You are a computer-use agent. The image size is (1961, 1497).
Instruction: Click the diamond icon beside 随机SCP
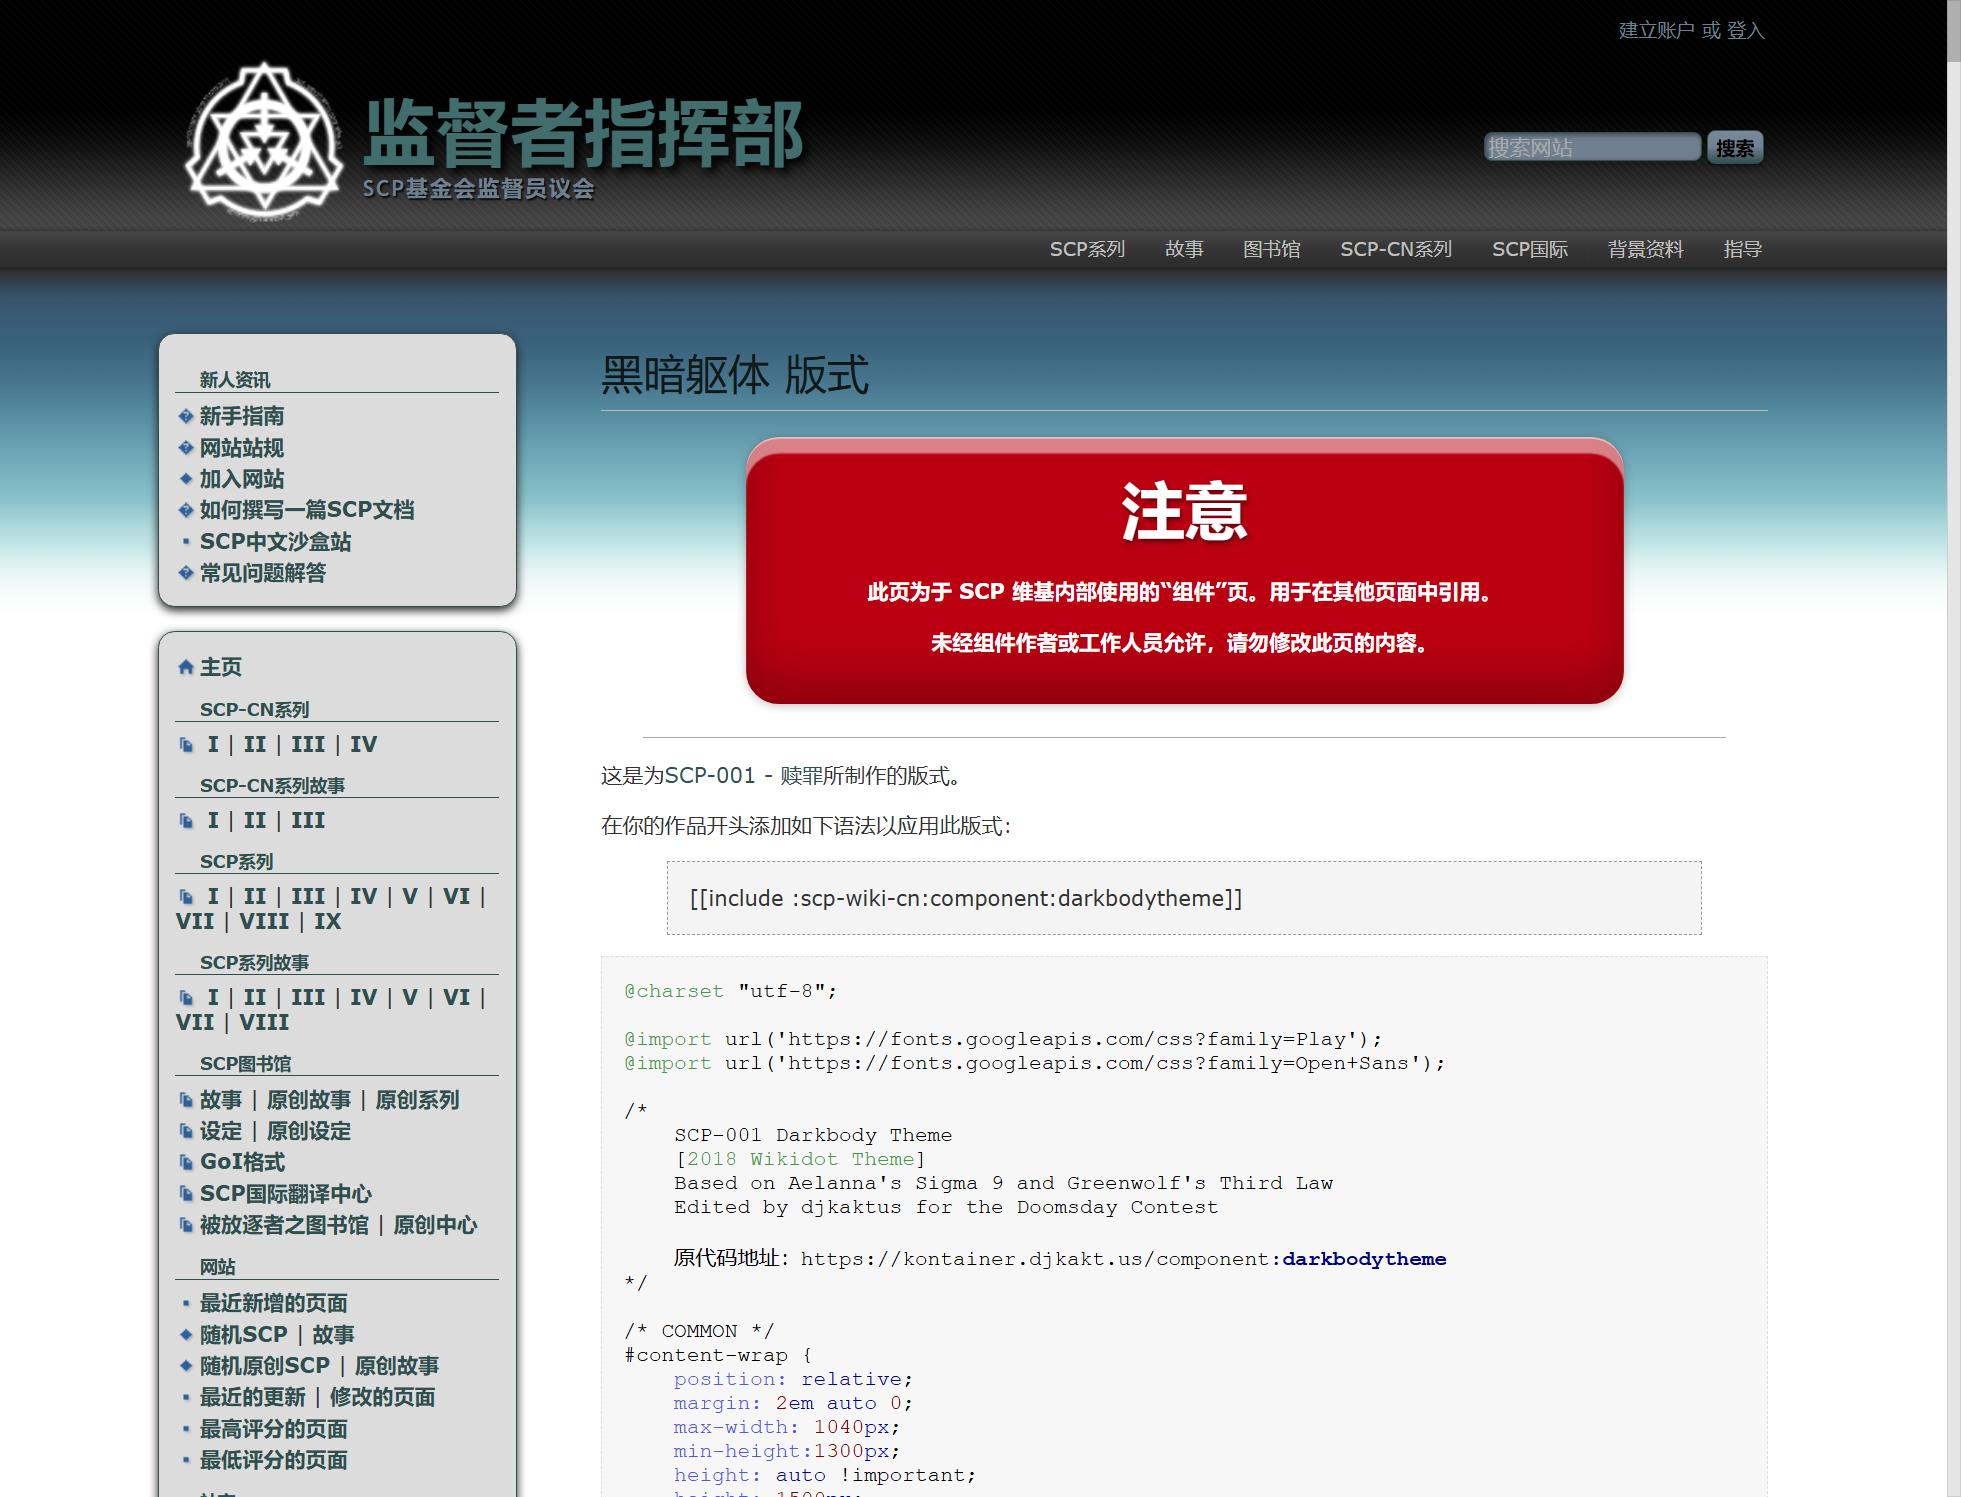click(185, 1335)
